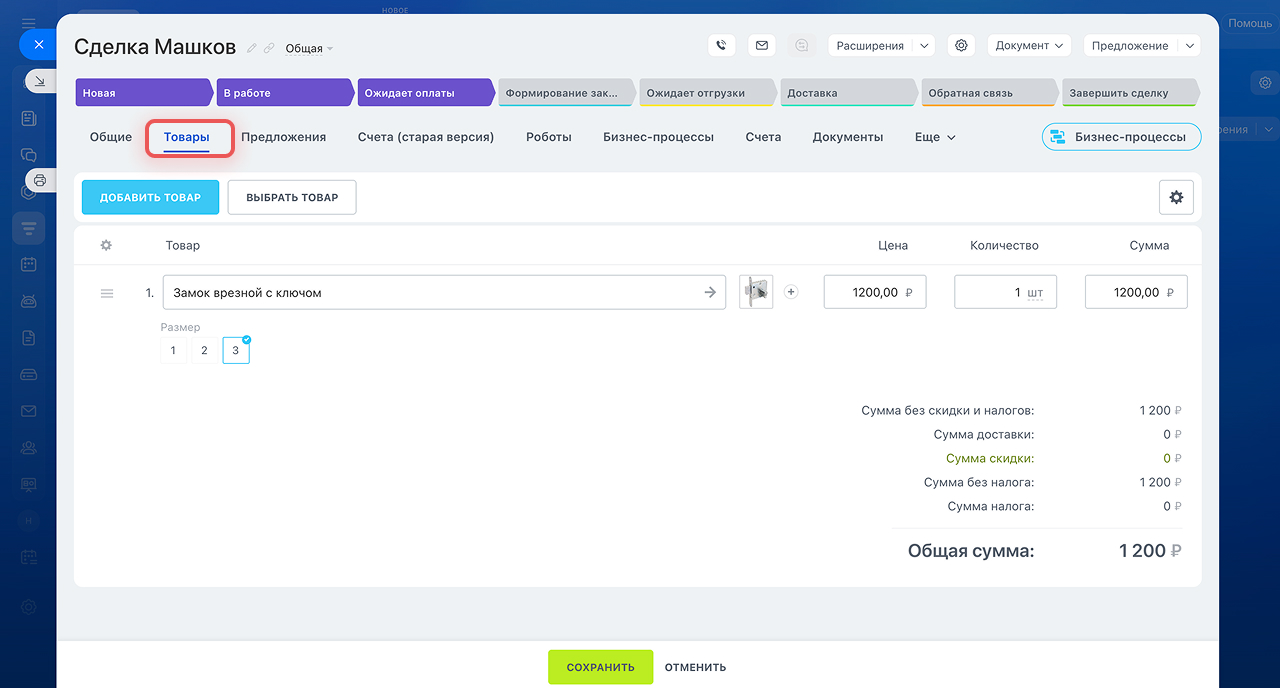
Task: Switch to the Роботы tab
Action: click(548, 137)
